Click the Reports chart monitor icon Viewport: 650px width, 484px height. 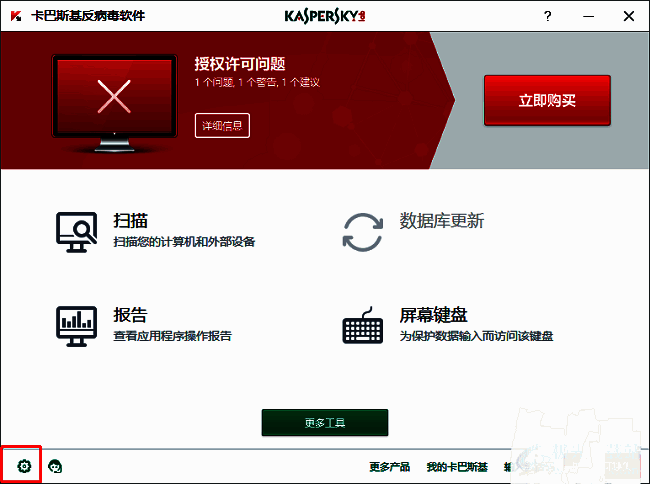(77, 326)
